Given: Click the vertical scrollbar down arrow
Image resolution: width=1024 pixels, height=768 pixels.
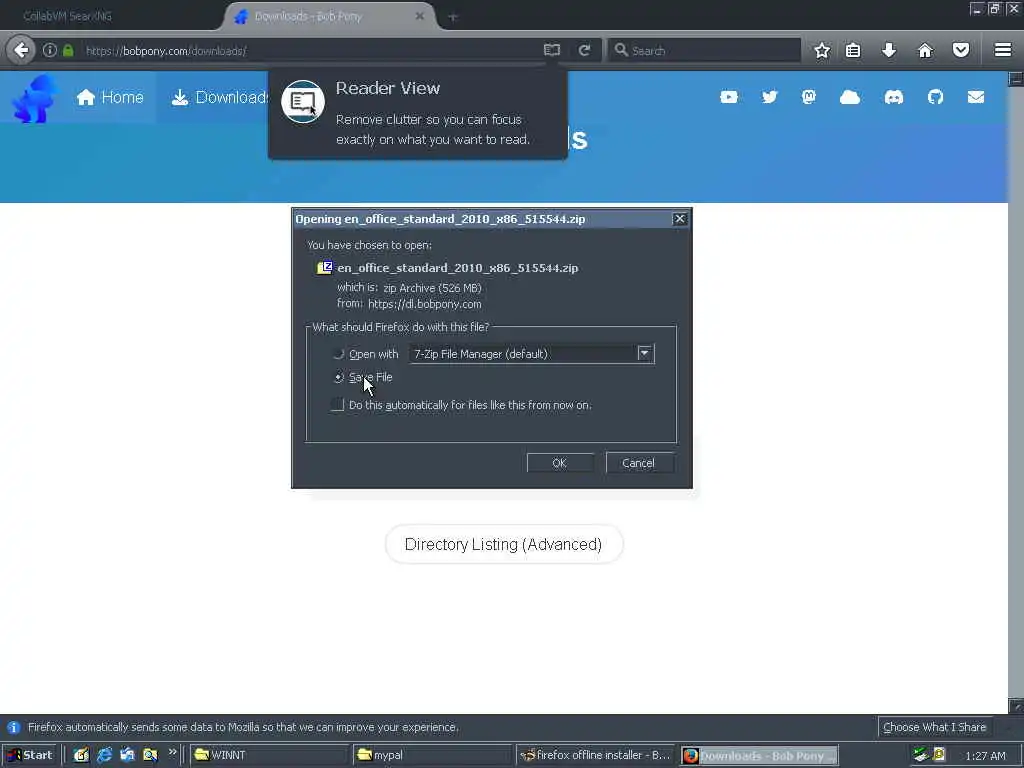Looking at the screenshot, I should pos(1016,706).
